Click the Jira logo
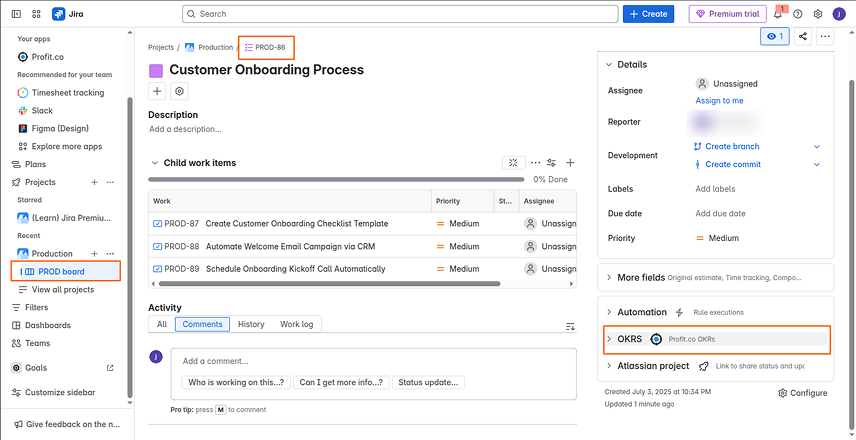856x440 pixels. click(68, 14)
